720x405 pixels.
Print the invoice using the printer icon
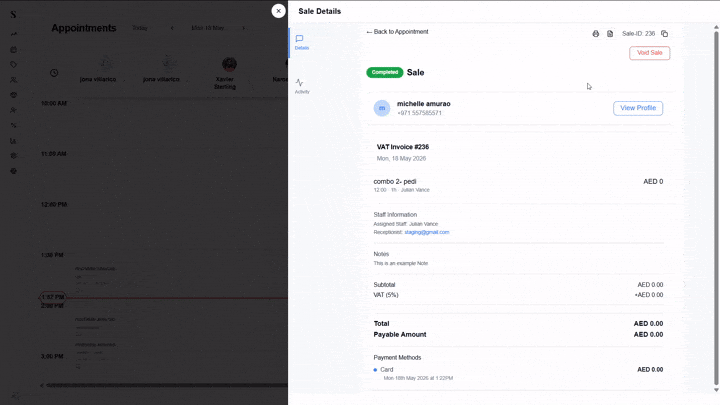coord(596,34)
